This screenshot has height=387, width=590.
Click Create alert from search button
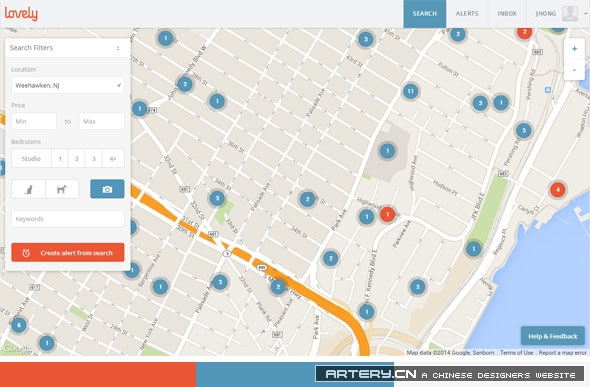click(x=68, y=253)
